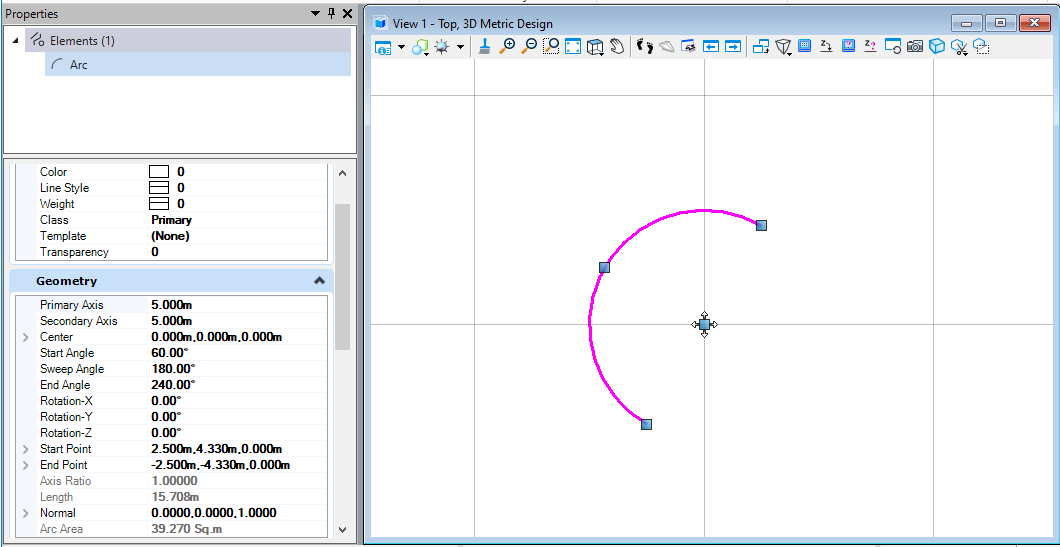1060x547 pixels.
Task: Click the Fit View icon
Action: [573, 47]
